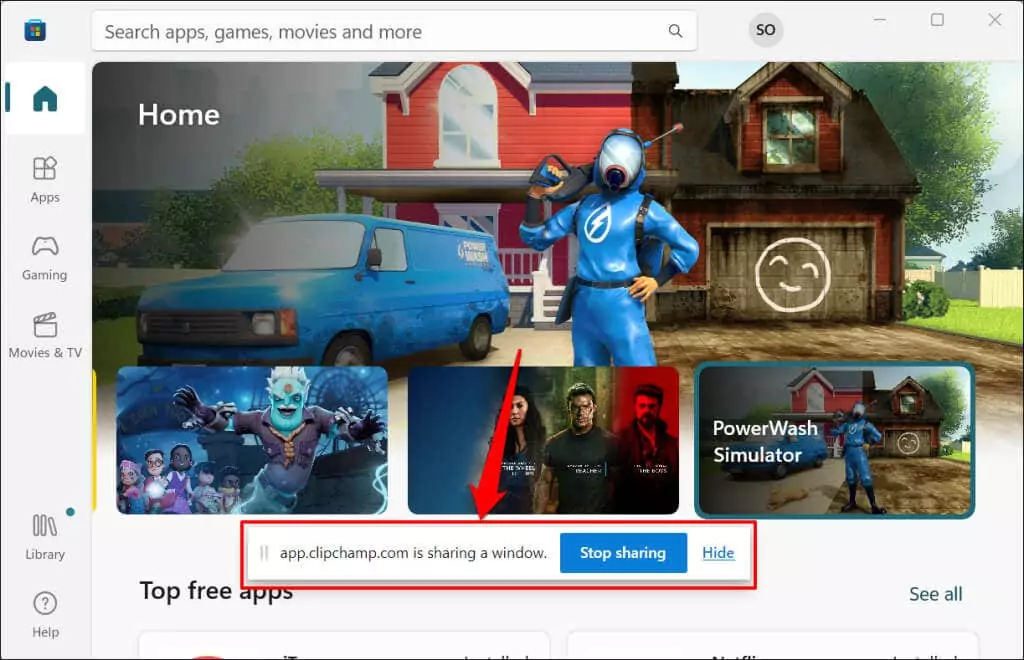
Task: Switch to the Gaming section
Action: tap(44, 259)
